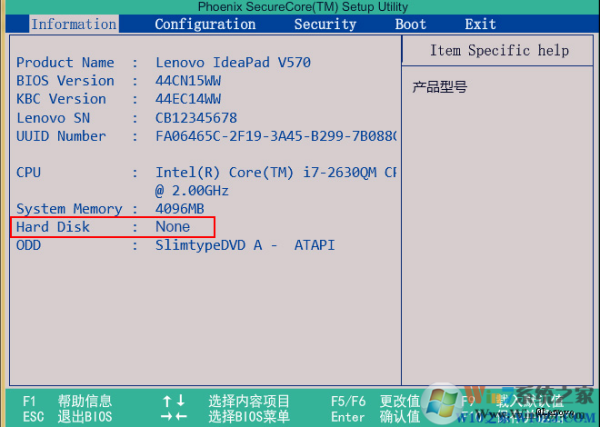Select the Lenovo IdeaPad V570 value

233,62
